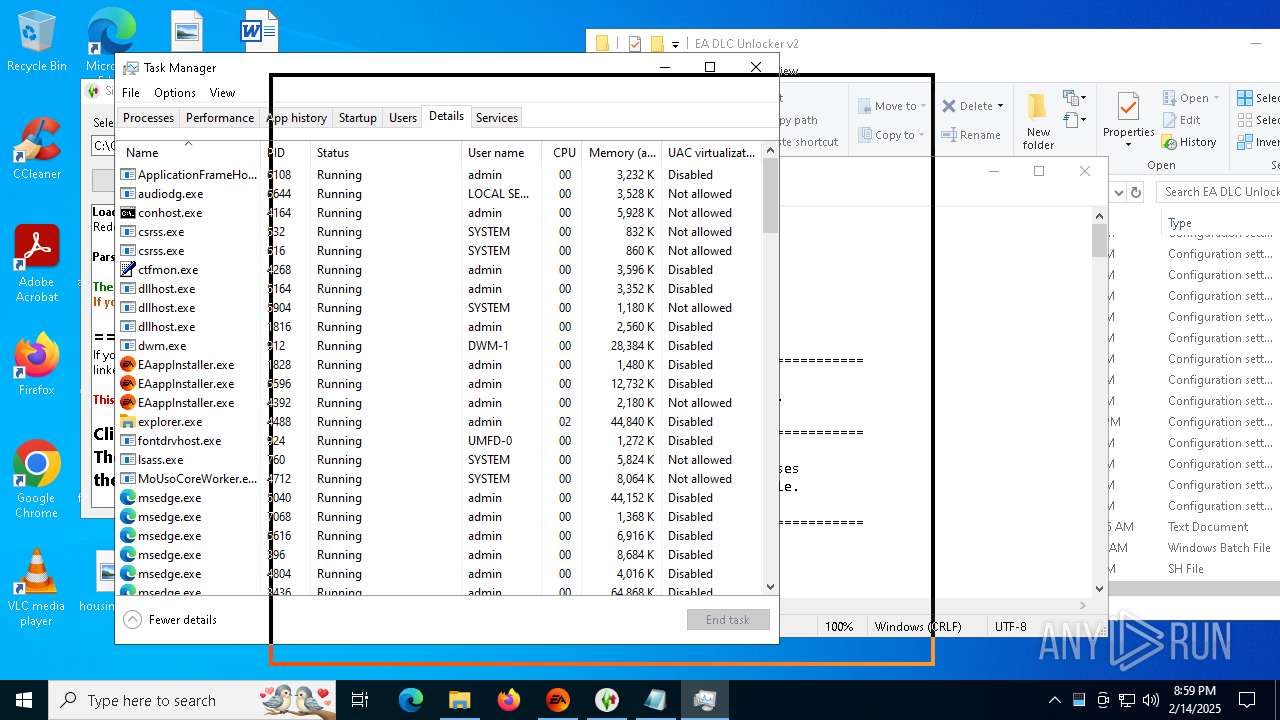The height and width of the screenshot is (720, 1280).
Task: Open VLC media player desktop shortcut
Action: (x=36, y=588)
